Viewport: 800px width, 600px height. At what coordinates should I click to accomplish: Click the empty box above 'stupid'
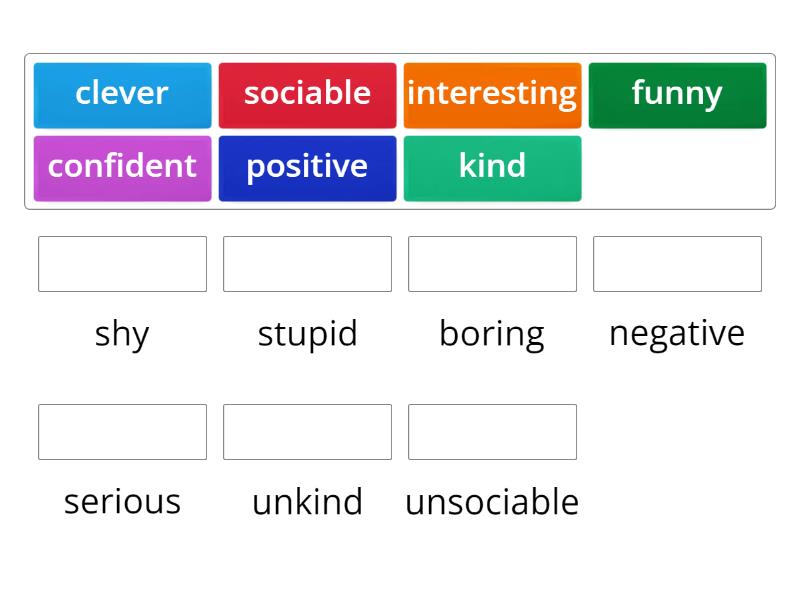click(307, 264)
